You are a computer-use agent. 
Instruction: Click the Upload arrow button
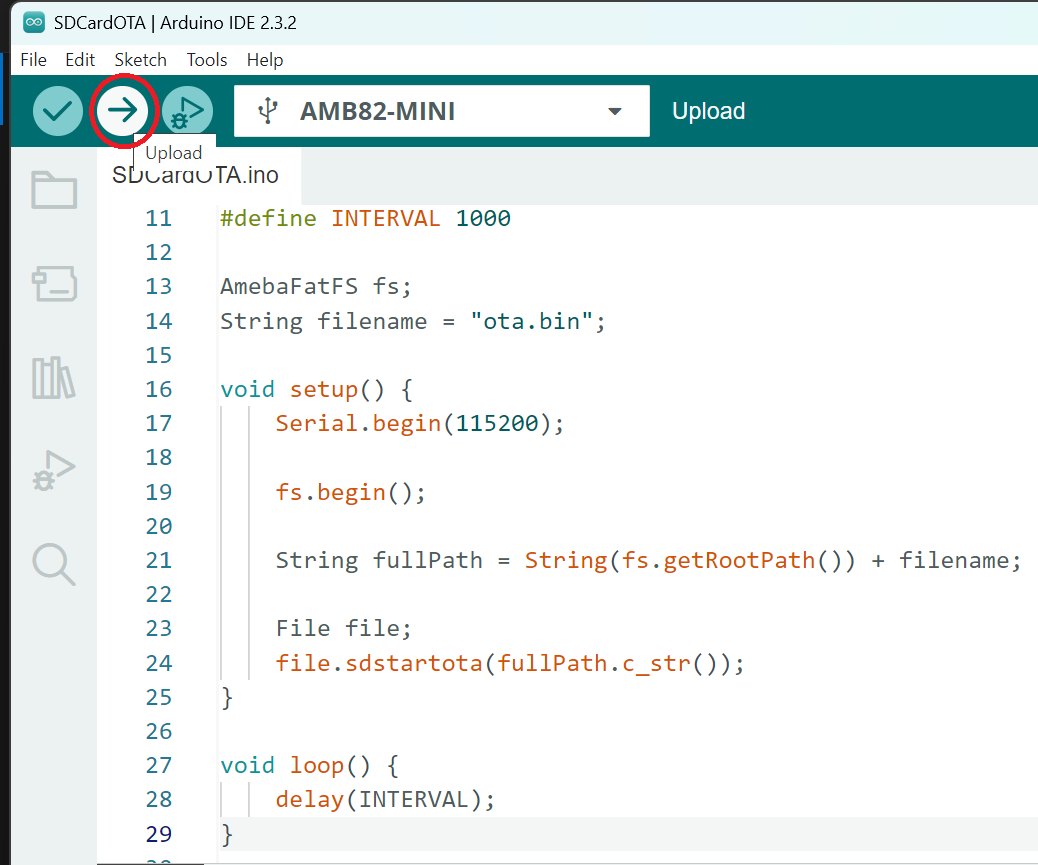[x=122, y=111]
